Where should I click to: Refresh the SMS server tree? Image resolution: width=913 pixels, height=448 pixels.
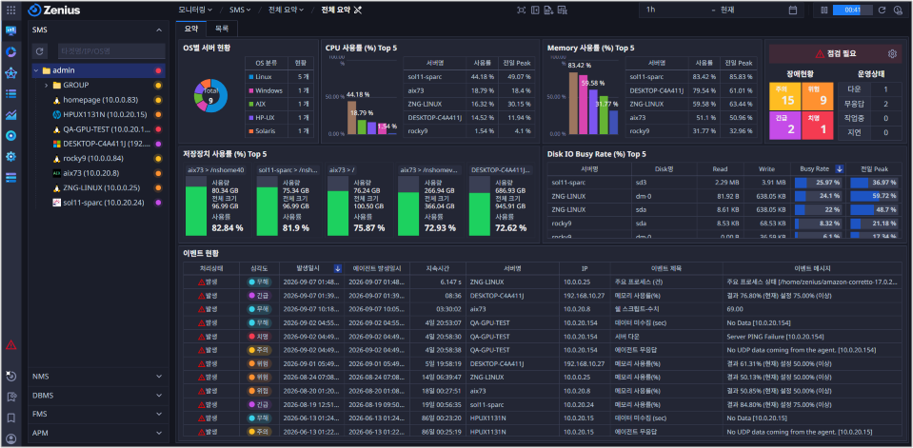click(40, 51)
